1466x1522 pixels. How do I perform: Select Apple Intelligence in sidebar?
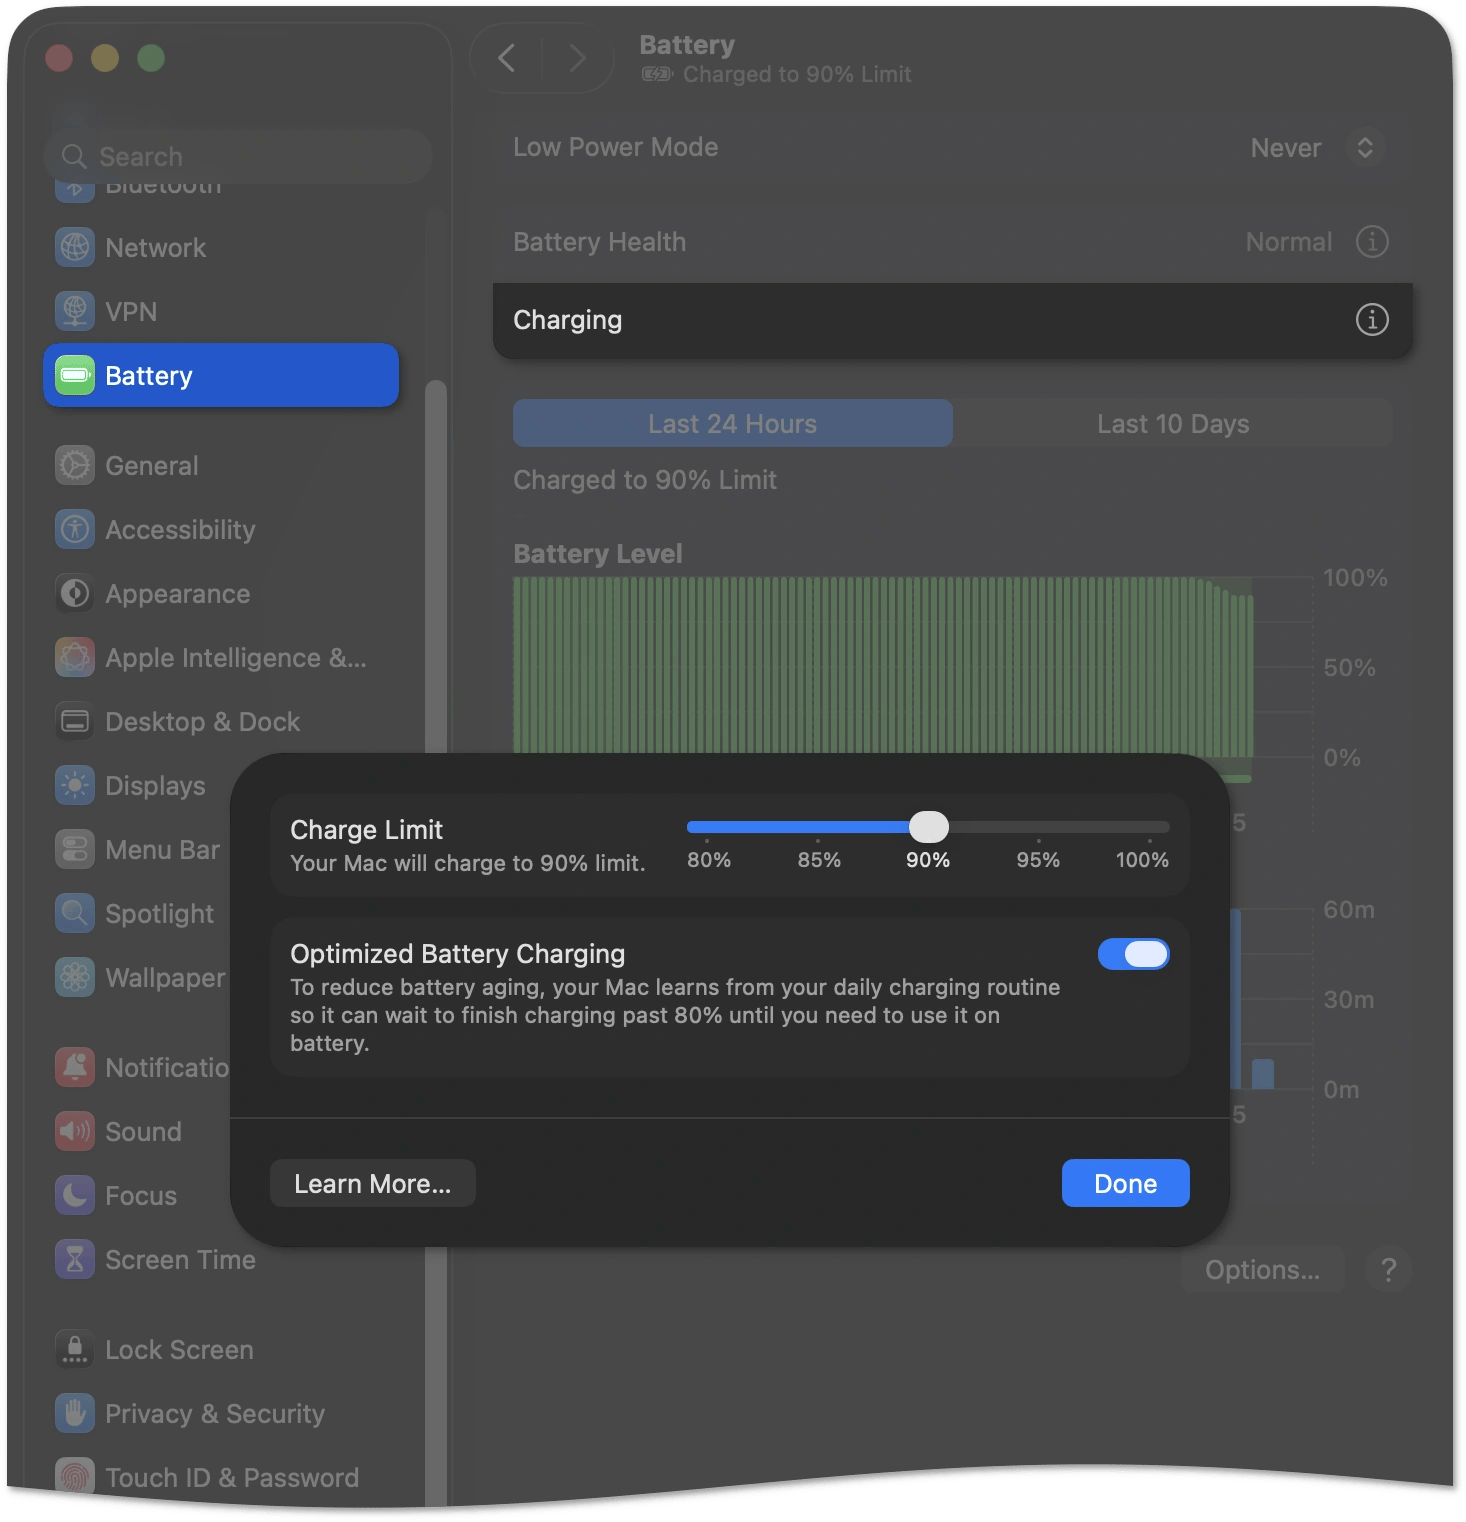(x=221, y=657)
